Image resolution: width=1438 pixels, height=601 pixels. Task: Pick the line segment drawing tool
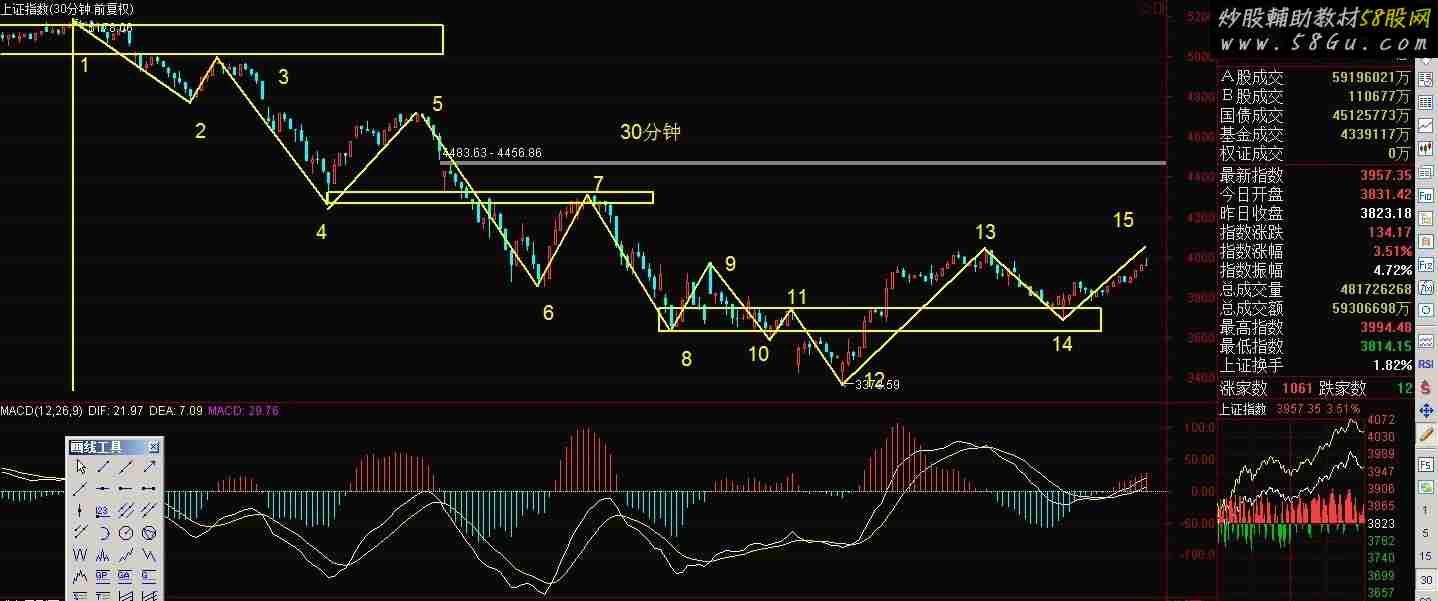pyautogui.click(x=103, y=467)
